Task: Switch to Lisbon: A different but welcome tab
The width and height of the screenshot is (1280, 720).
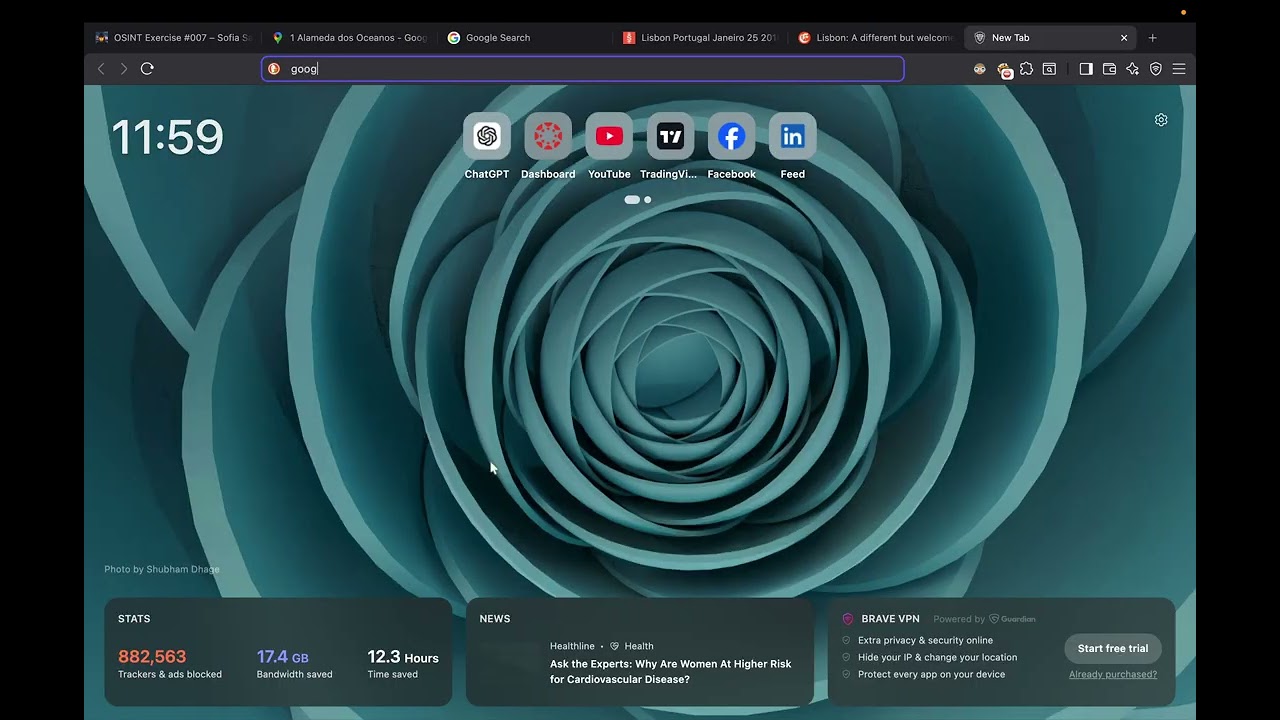Action: click(876, 38)
